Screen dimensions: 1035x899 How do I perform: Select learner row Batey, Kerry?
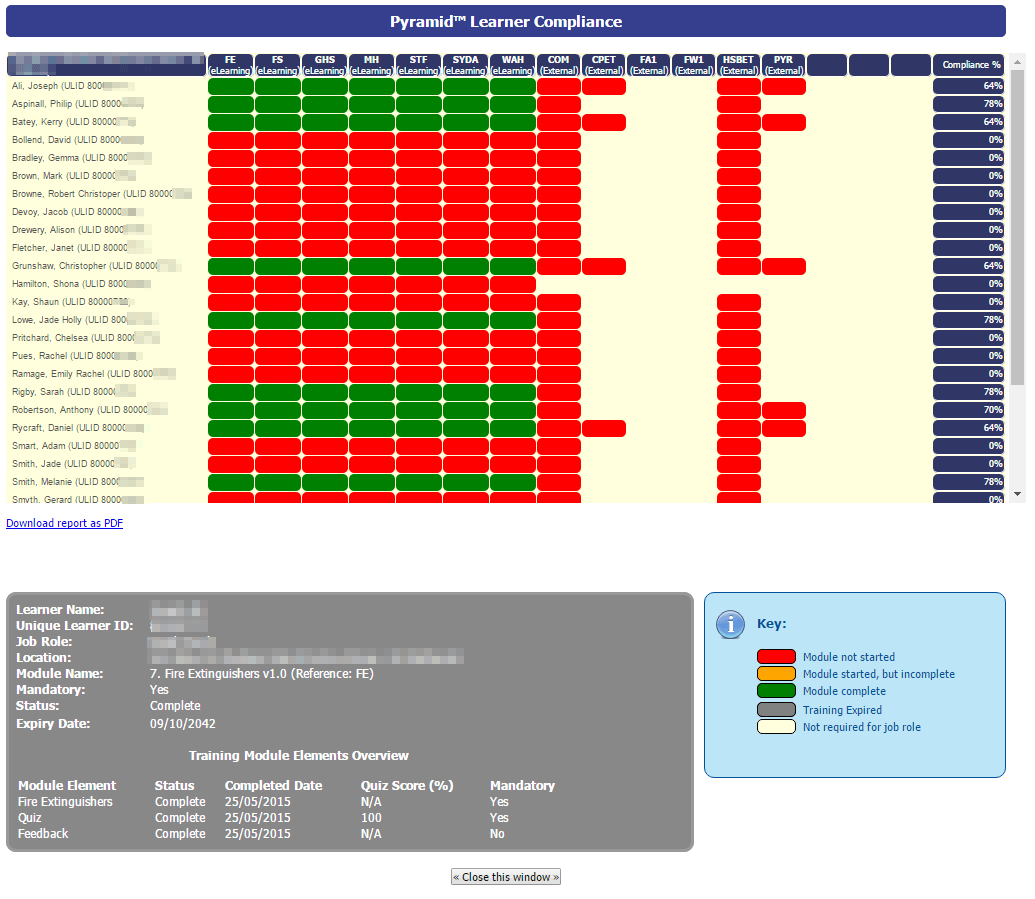74,121
